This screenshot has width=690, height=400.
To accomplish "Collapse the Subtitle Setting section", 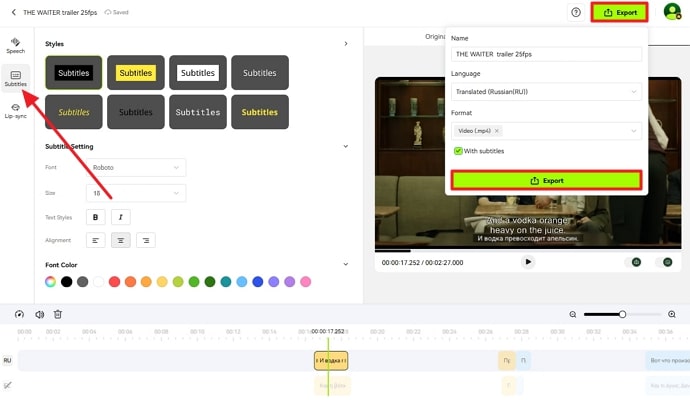I will point(346,146).
